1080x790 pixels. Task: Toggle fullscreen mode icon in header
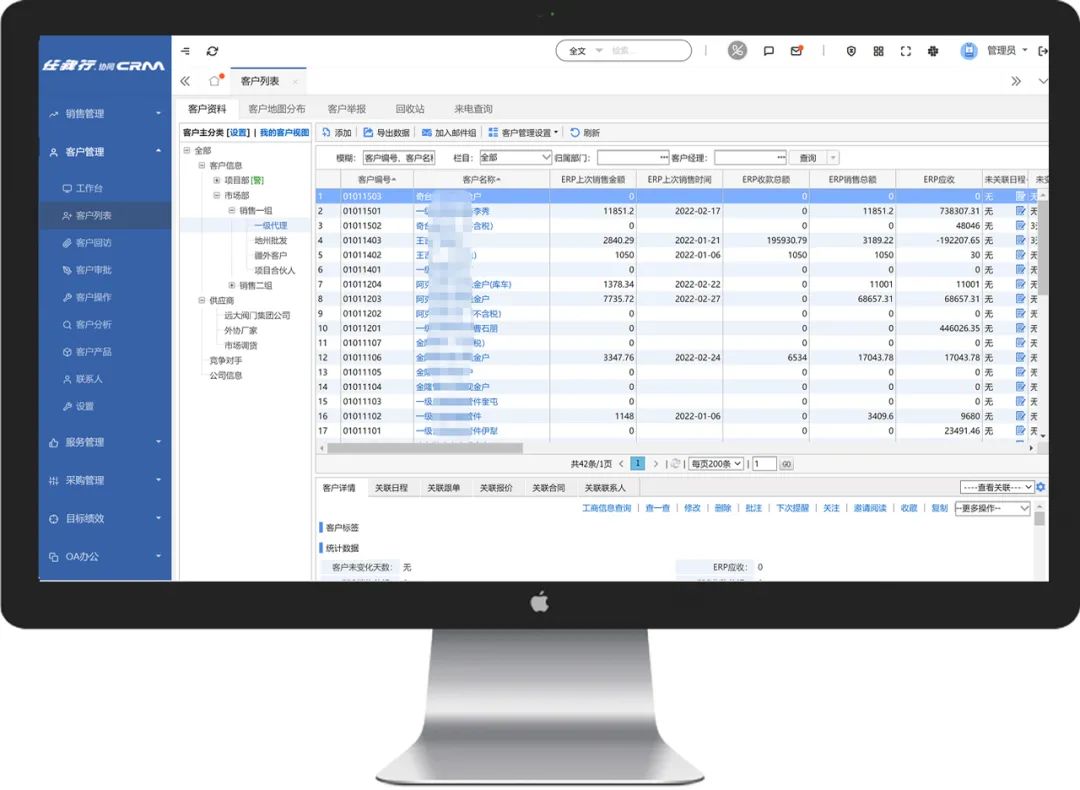click(906, 51)
